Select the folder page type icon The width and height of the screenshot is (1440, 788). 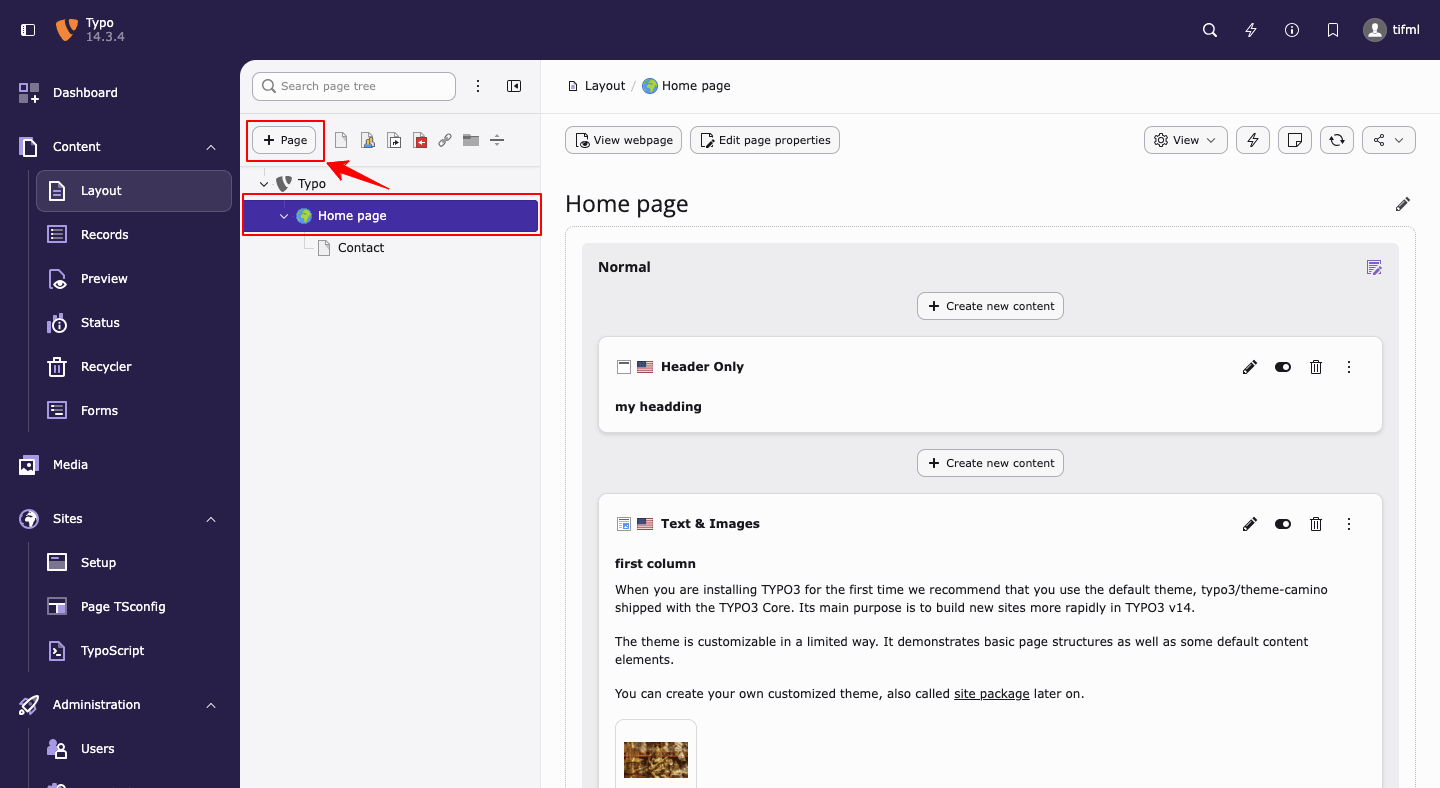pos(471,141)
